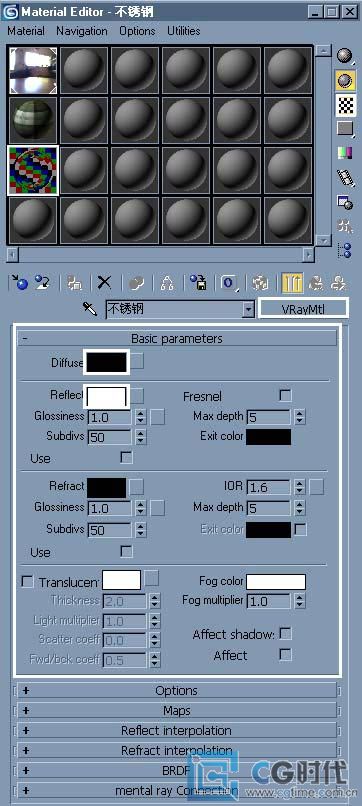Open the Options menu in the menu bar
Image resolution: width=362 pixels, height=806 pixels.
(x=137, y=31)
